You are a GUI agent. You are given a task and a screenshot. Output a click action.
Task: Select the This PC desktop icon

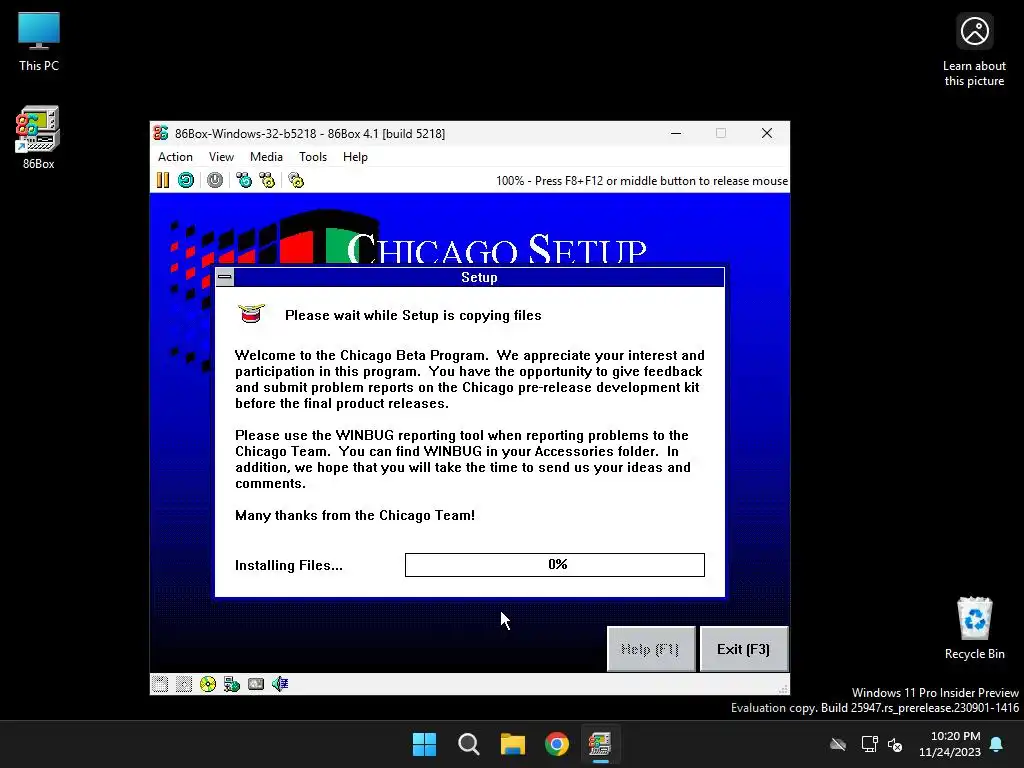39,41
